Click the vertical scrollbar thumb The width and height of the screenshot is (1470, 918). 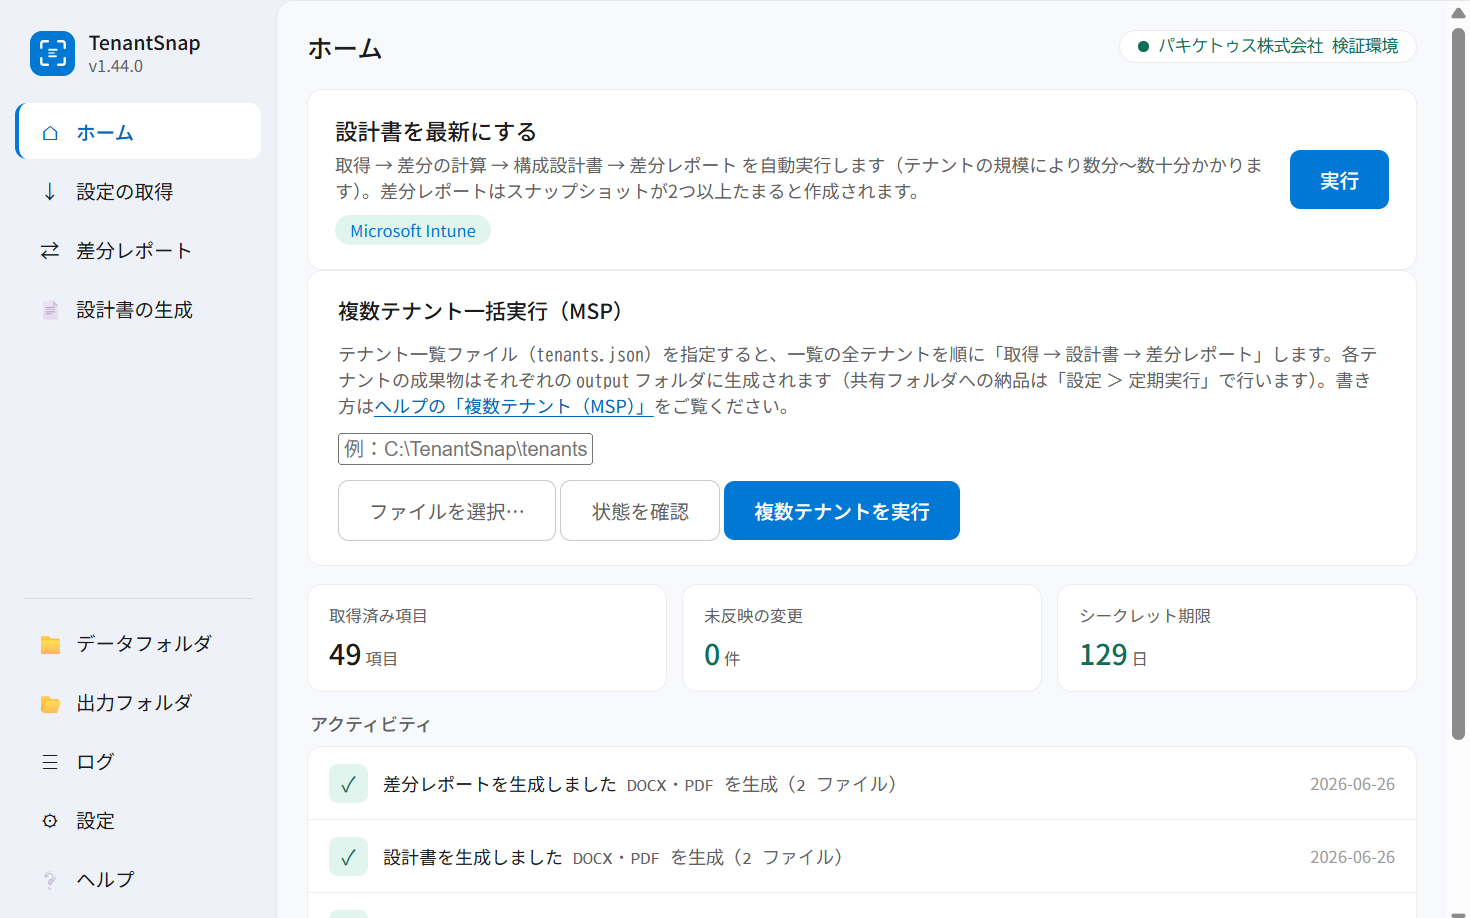(x=1459, y=385)
